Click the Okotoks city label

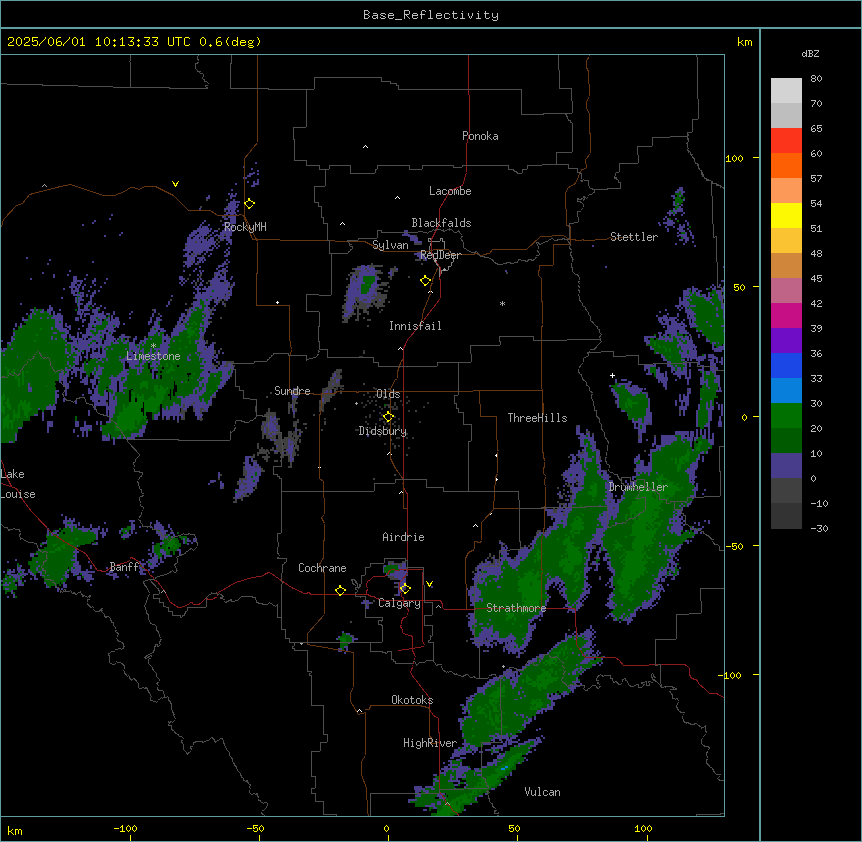point(412,700)
